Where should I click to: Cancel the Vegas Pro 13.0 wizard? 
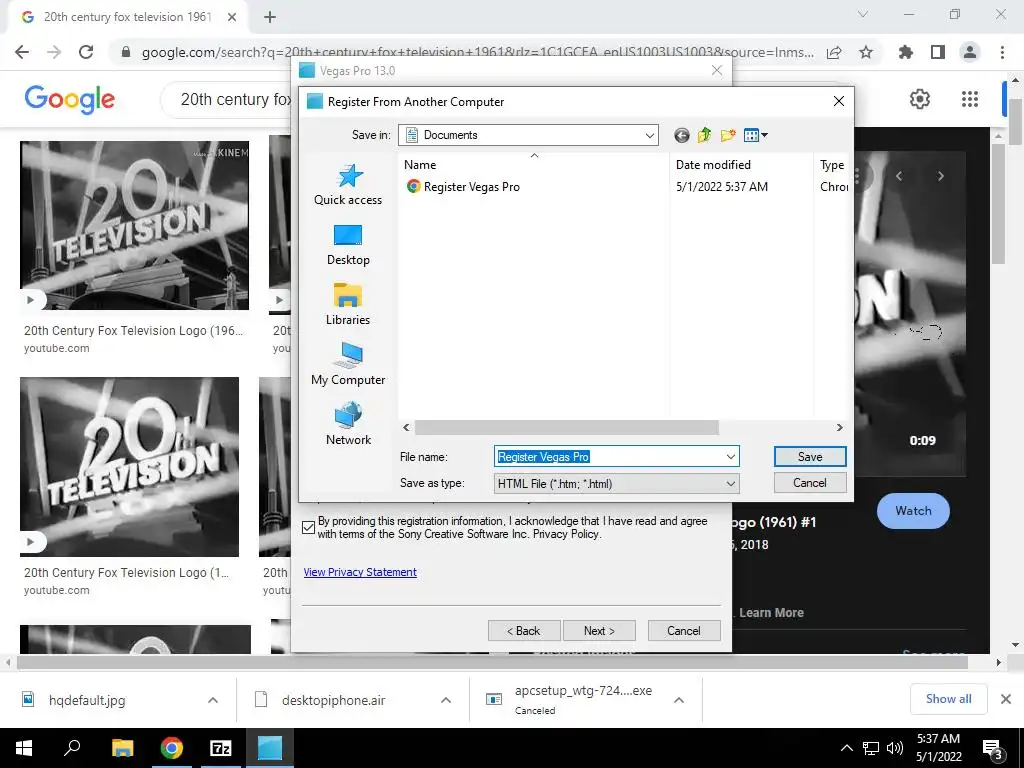[x=684, y=631]
